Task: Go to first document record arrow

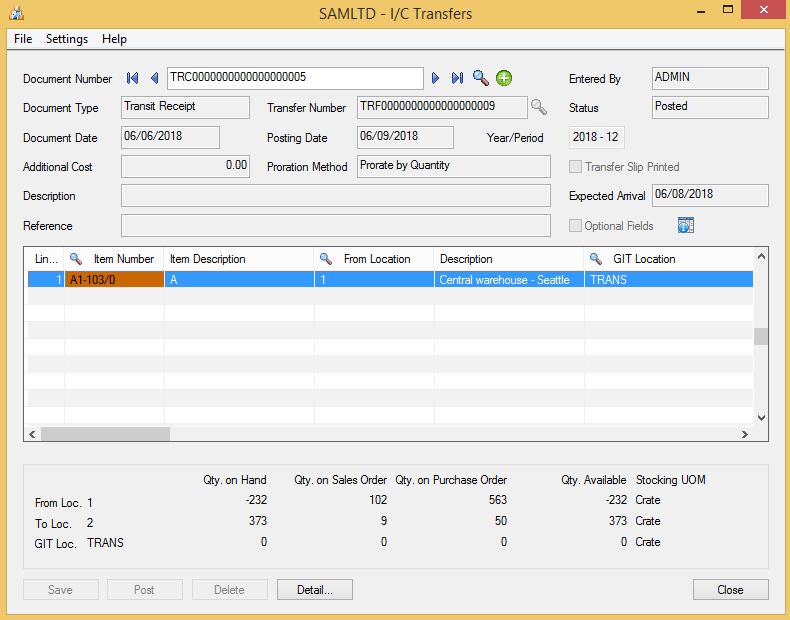Action: [133, 78]
